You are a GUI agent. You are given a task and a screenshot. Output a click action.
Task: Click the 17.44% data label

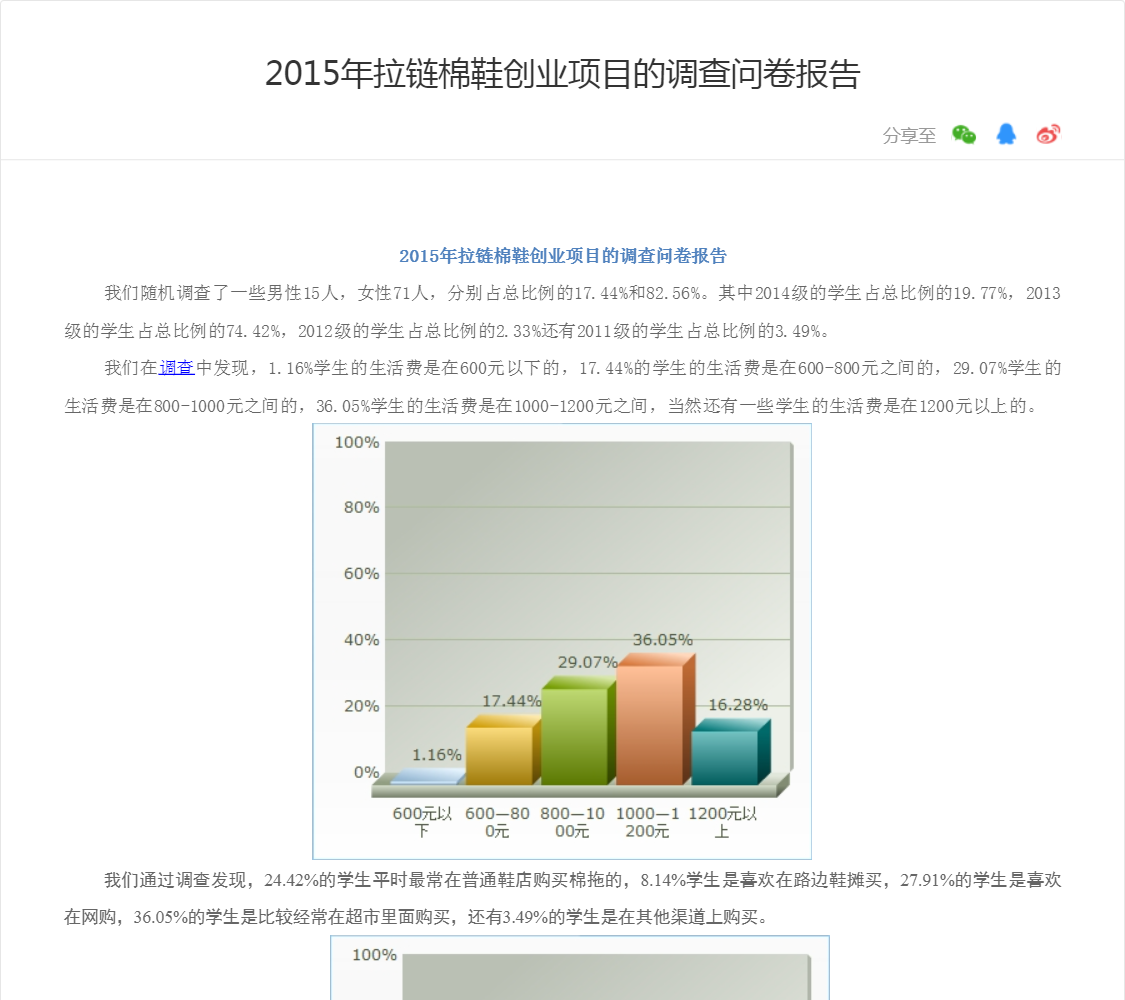coord(511,701)
